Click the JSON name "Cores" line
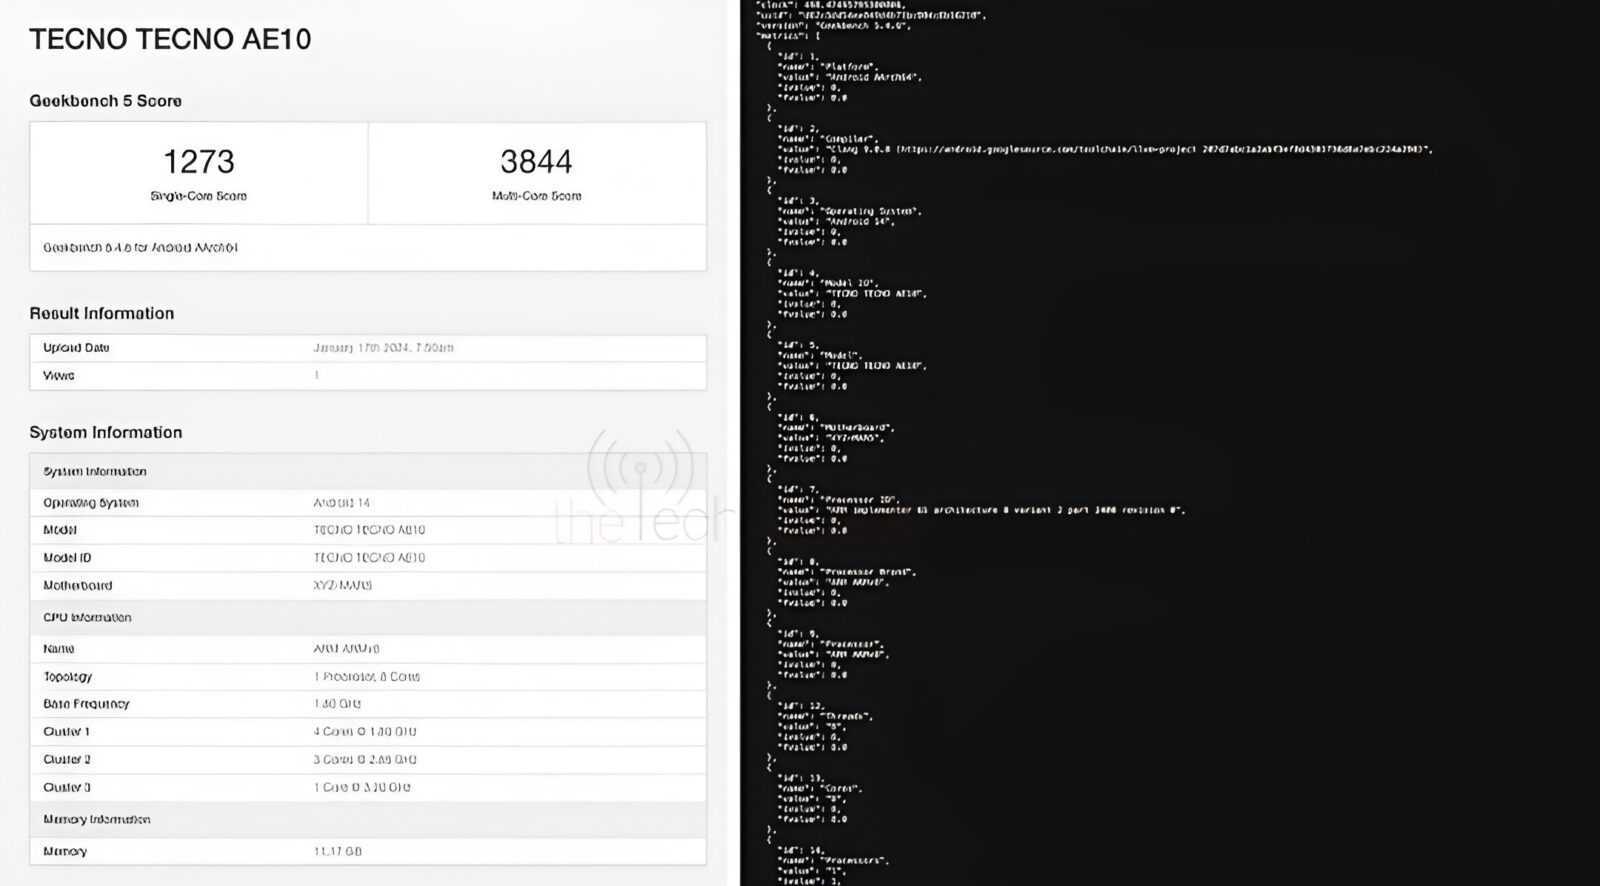The height and width of the screenshot is (886, 1600). [820, 788]
